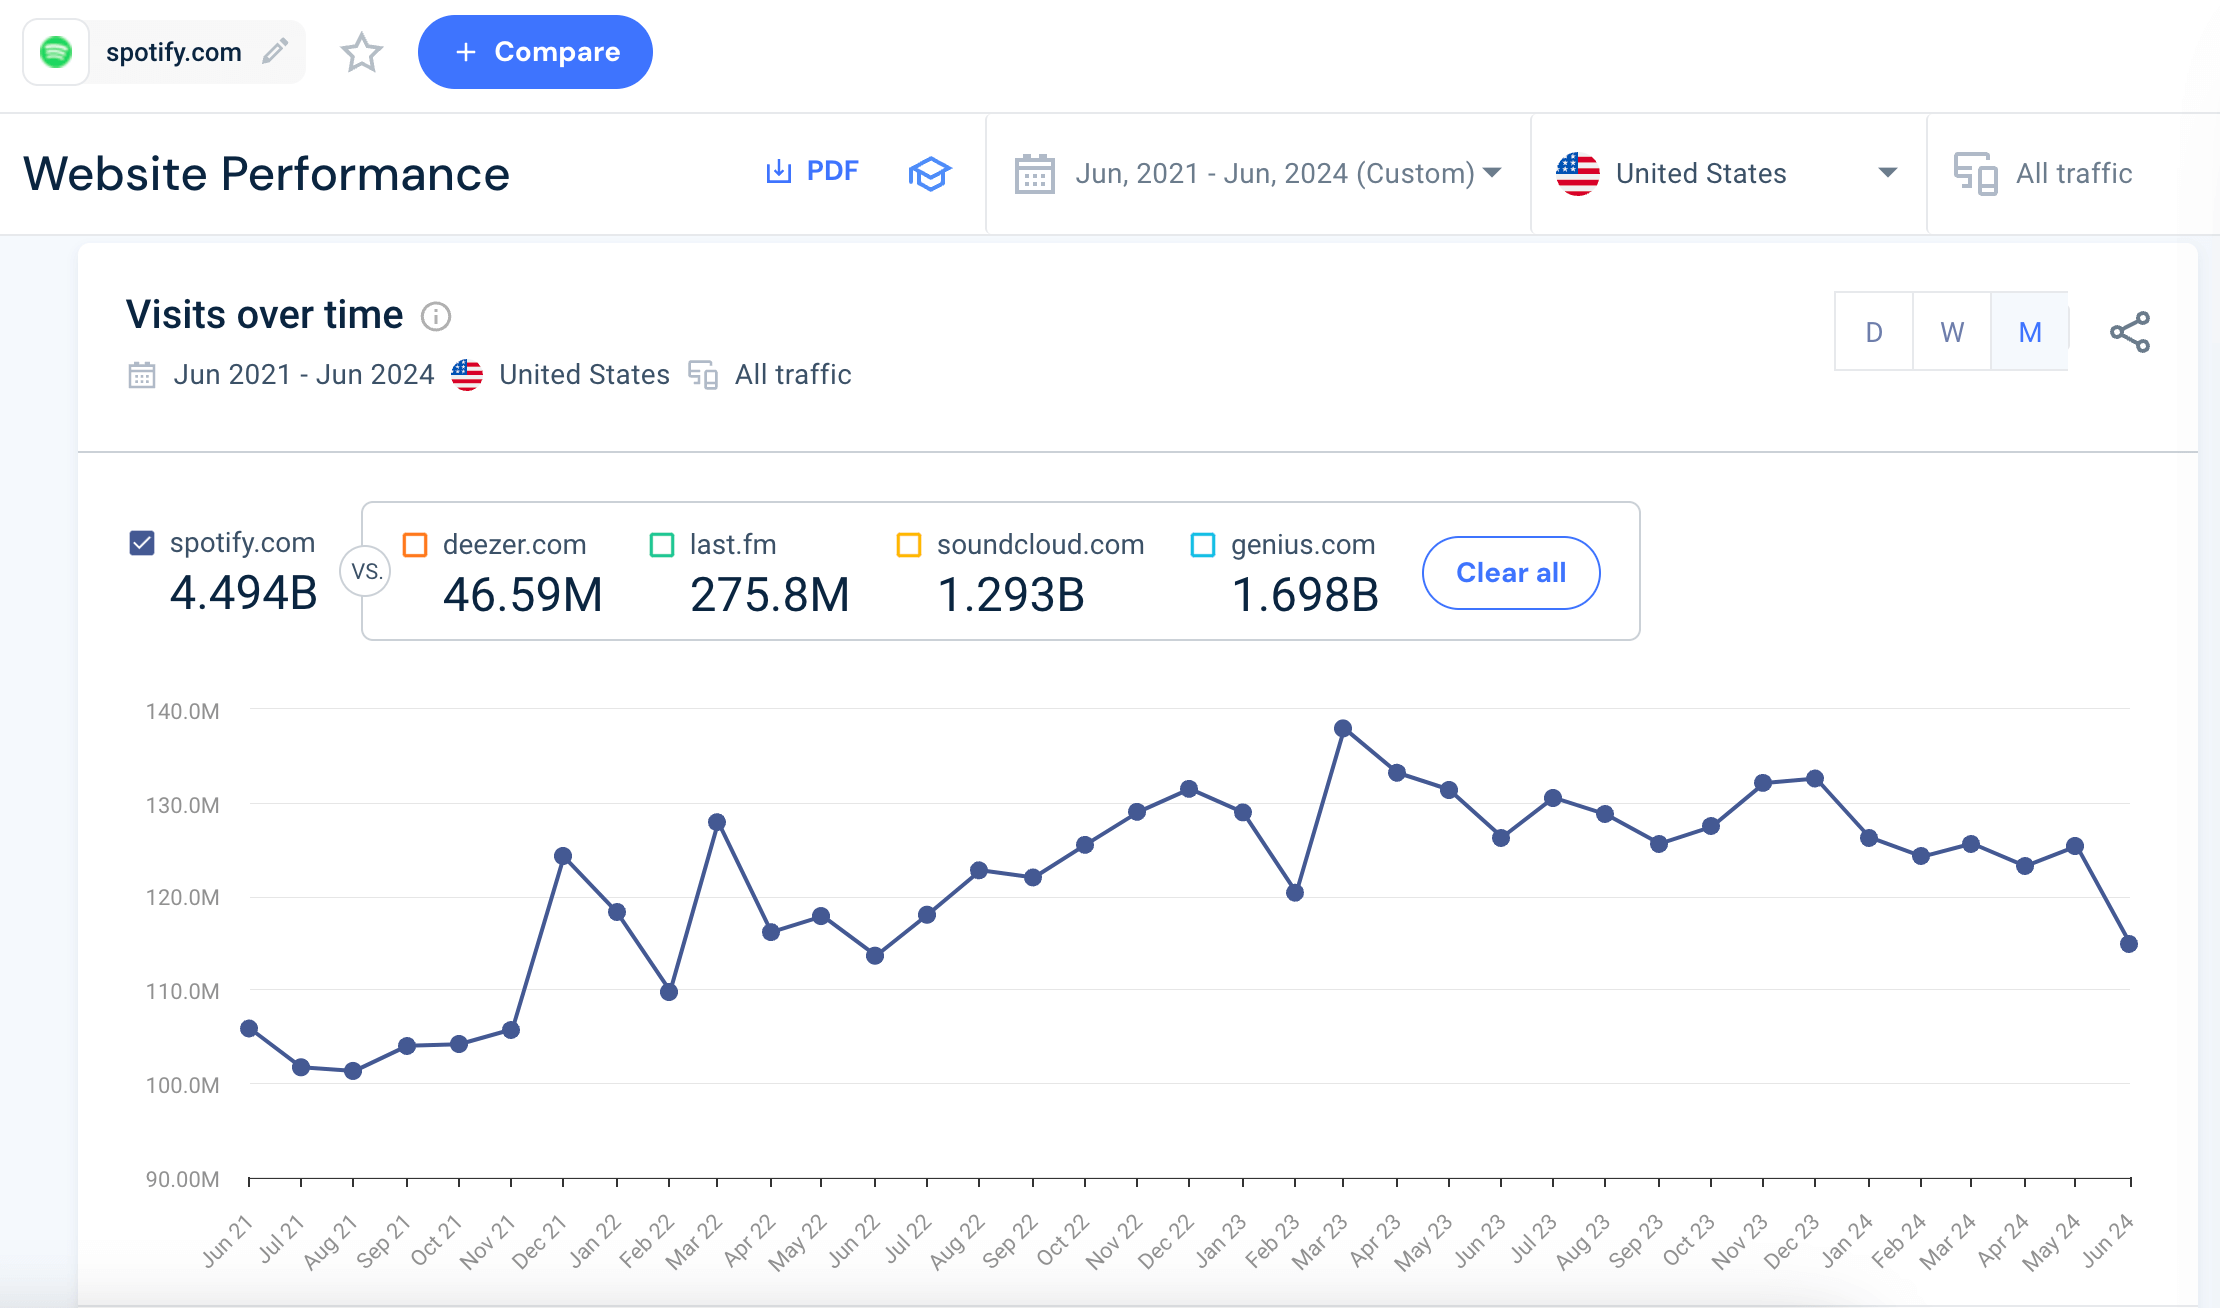The image size is (2220, 1308).
Task: Click the United States flag icon in filter
Action: click(1577, 174)
